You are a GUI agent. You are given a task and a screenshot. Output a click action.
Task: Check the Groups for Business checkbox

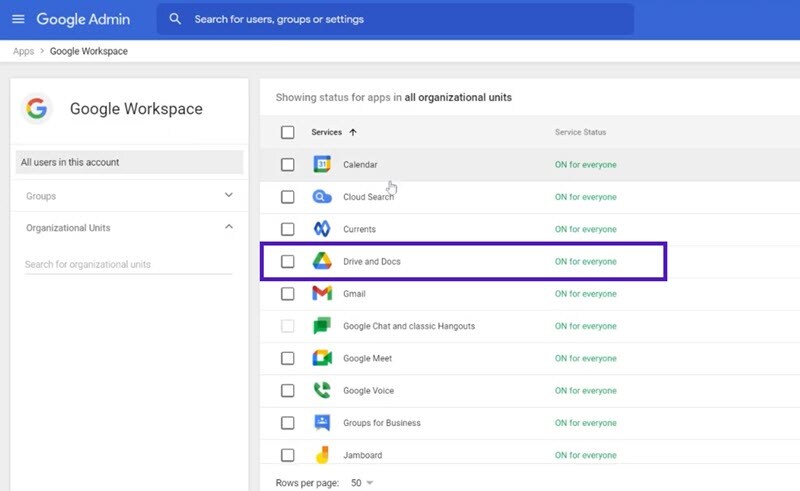point(288,423)
